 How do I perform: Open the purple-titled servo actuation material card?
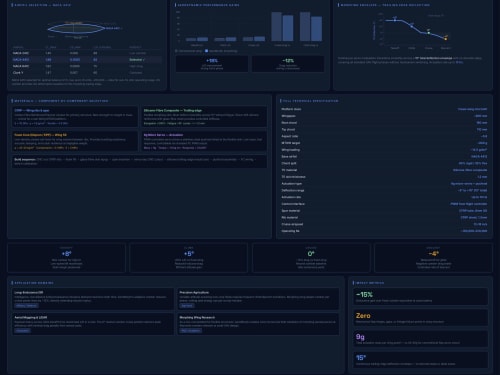tap(205, 141)
